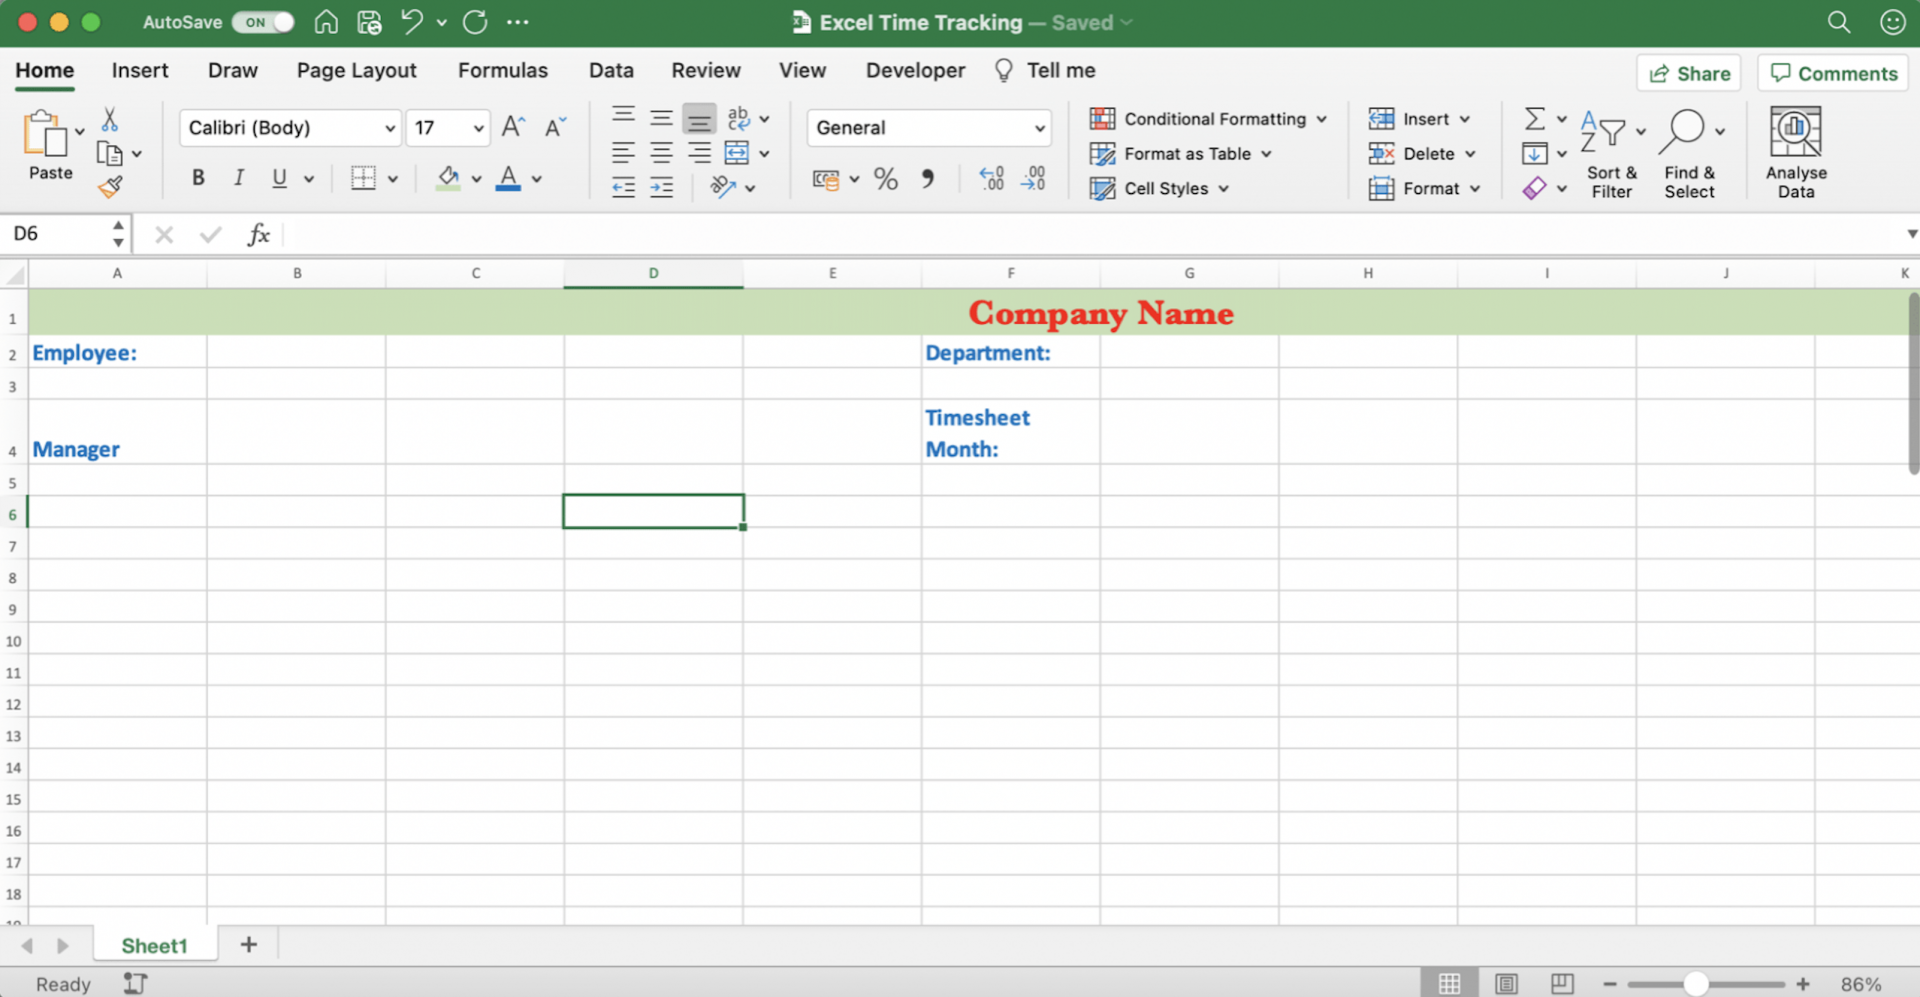Click the zoom slider handle
Screen dimensions: 1920x997
coord(1695,984)
